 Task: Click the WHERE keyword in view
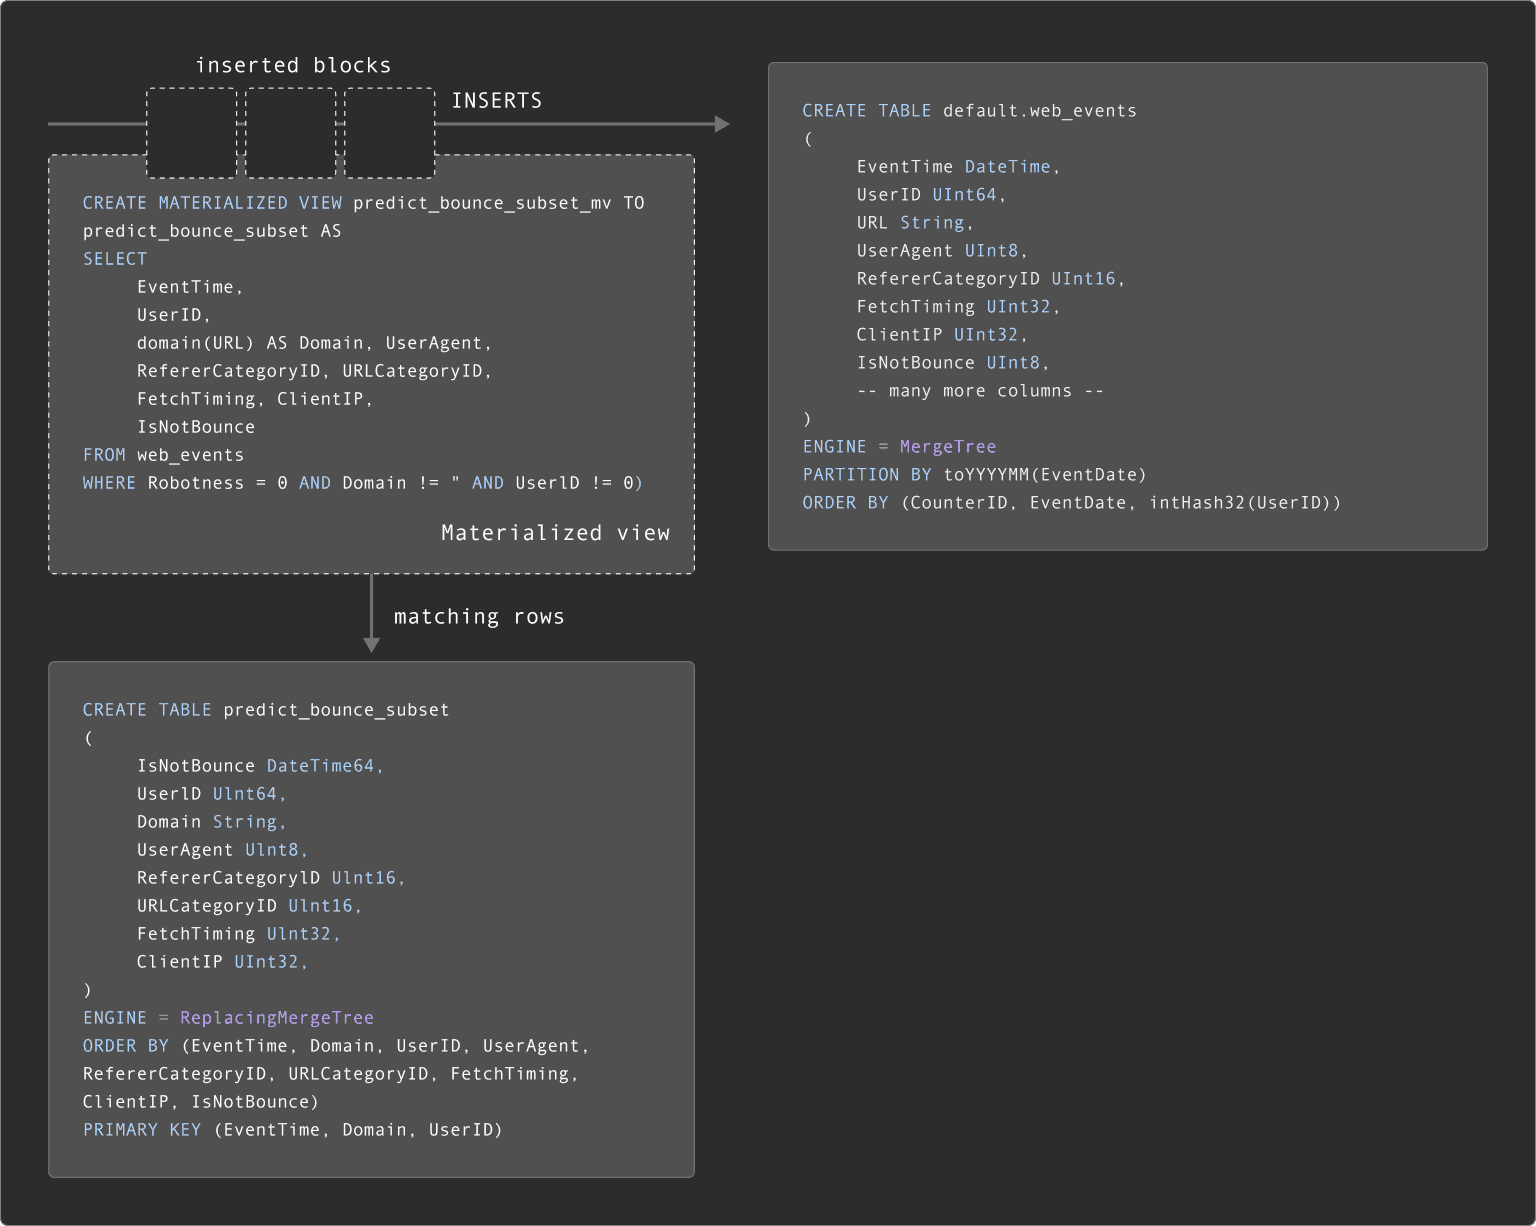click(x=109, y=483)
